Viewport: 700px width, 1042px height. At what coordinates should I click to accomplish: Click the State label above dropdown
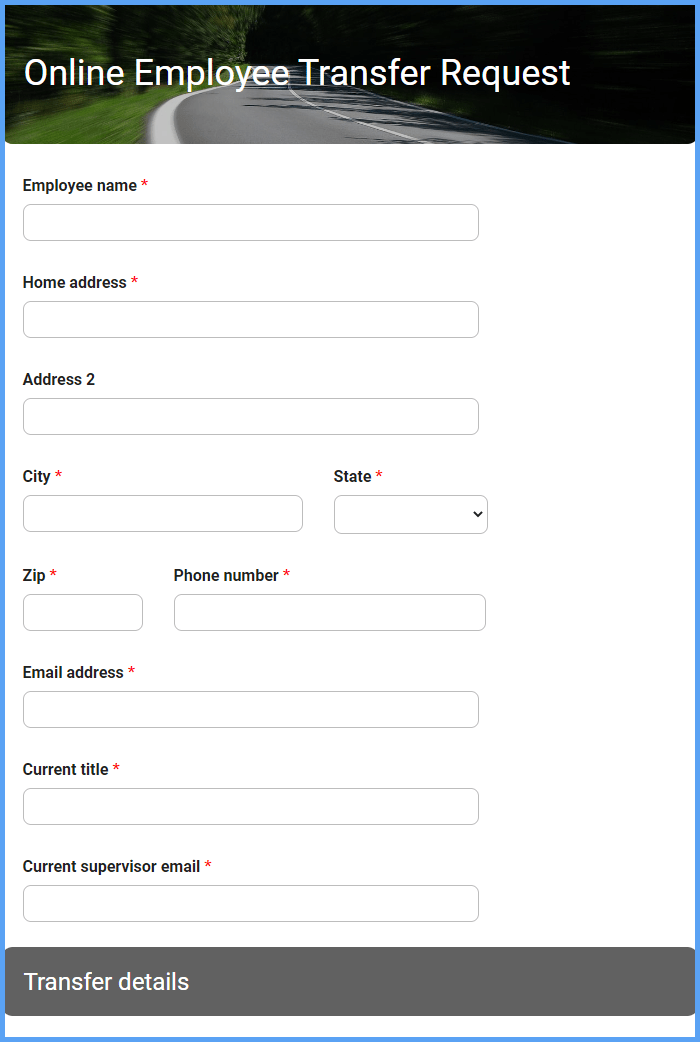[x=353, y=476]
